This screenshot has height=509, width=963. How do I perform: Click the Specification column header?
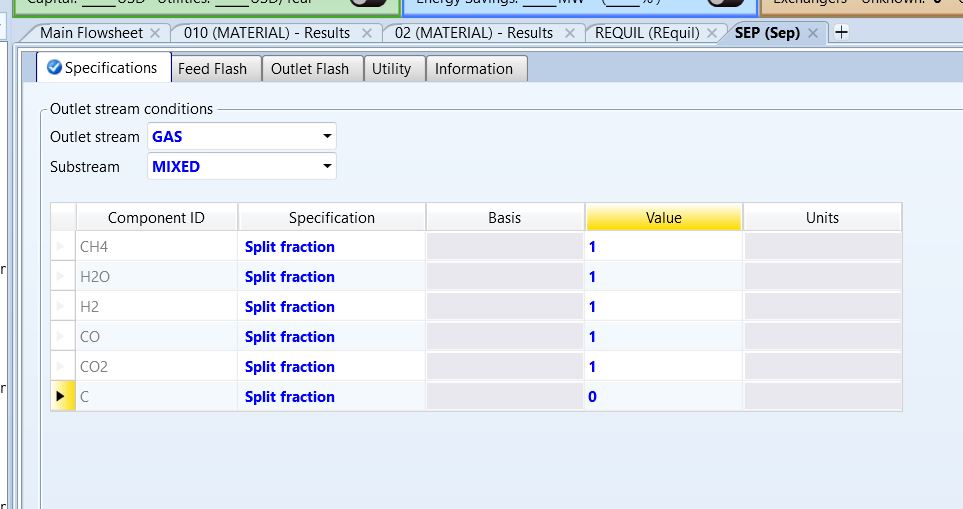(332, 218)
